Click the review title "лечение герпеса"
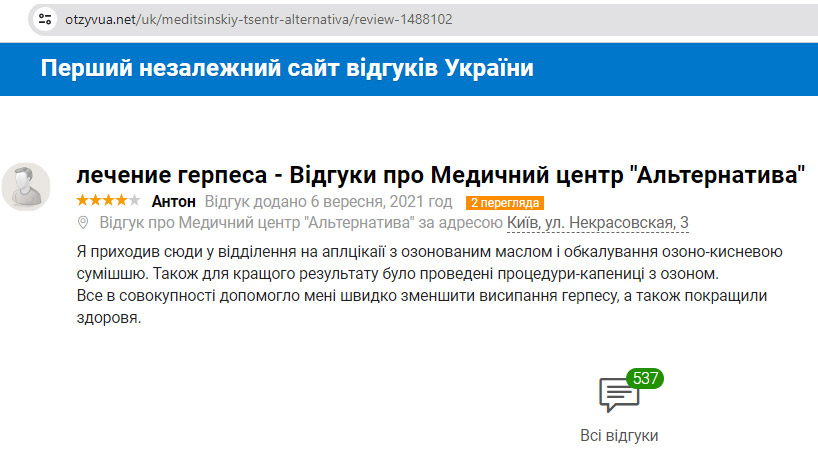 [x=173, y=174]
